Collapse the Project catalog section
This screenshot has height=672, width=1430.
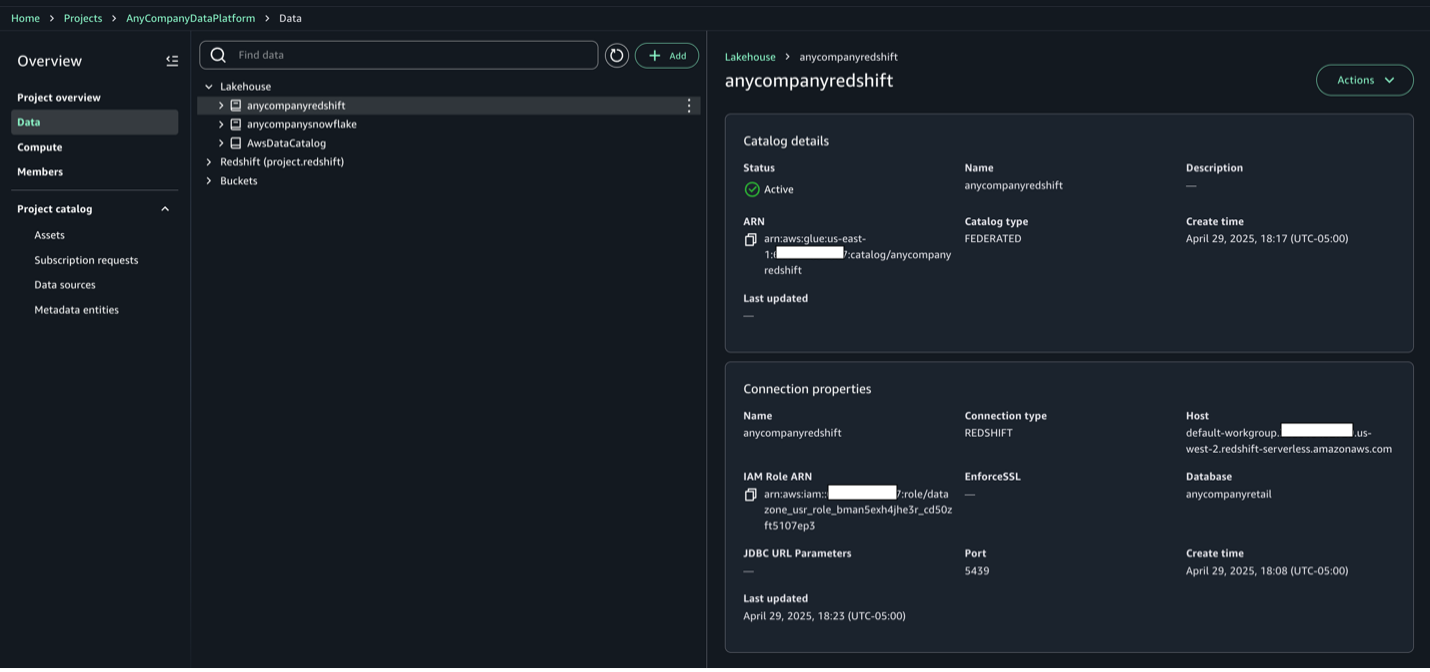coord(165,209)
